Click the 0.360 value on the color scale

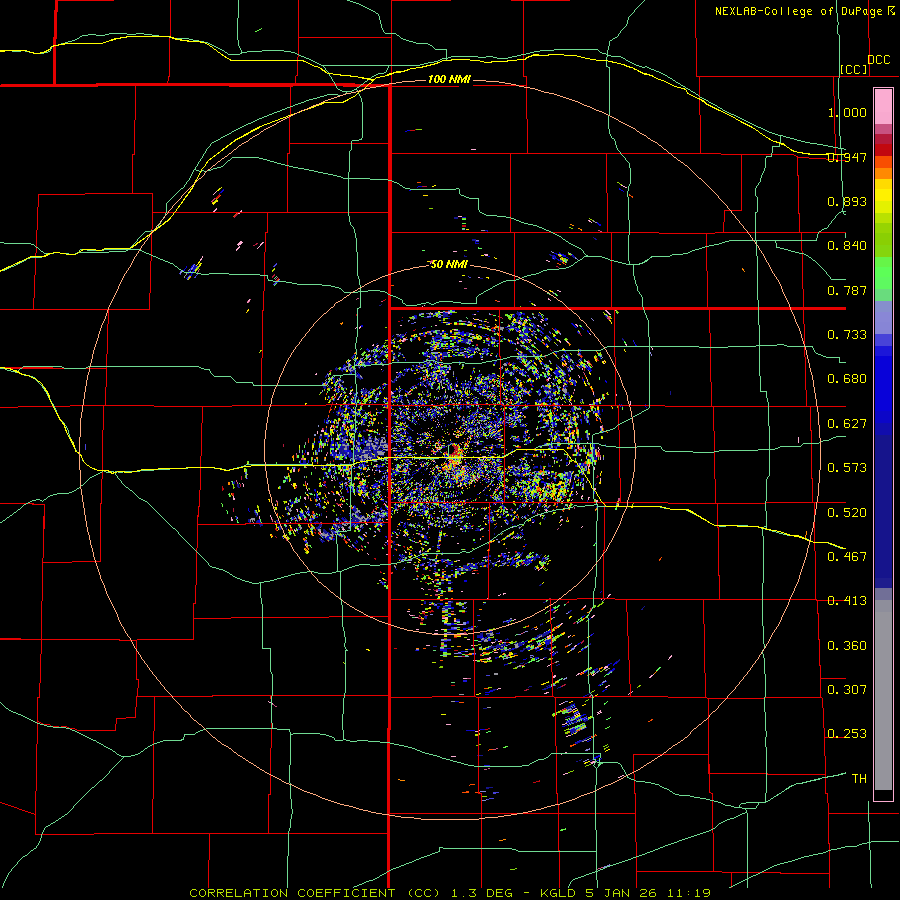coord(847,646)
